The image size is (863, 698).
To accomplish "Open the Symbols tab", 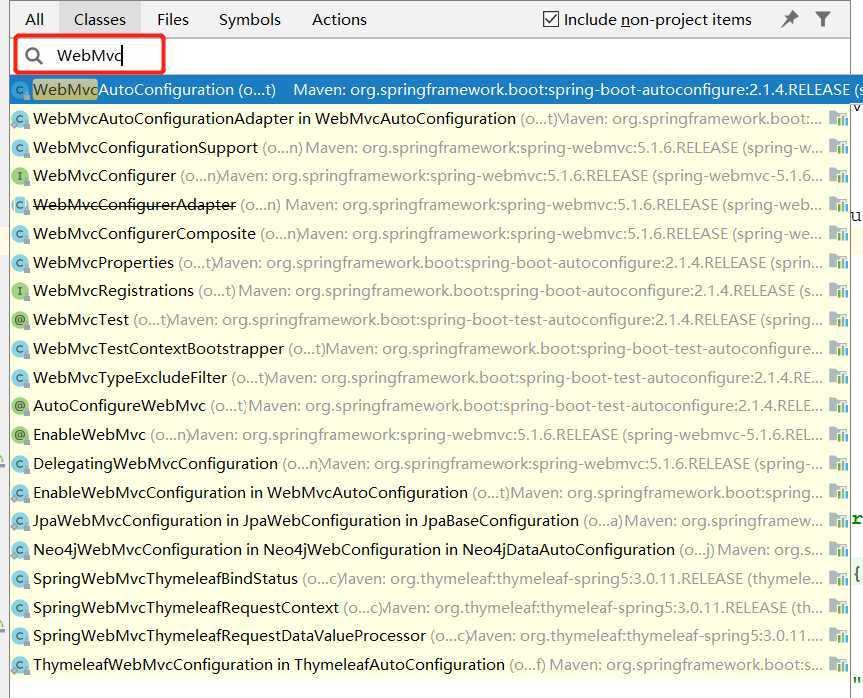I will pos(249,19).
